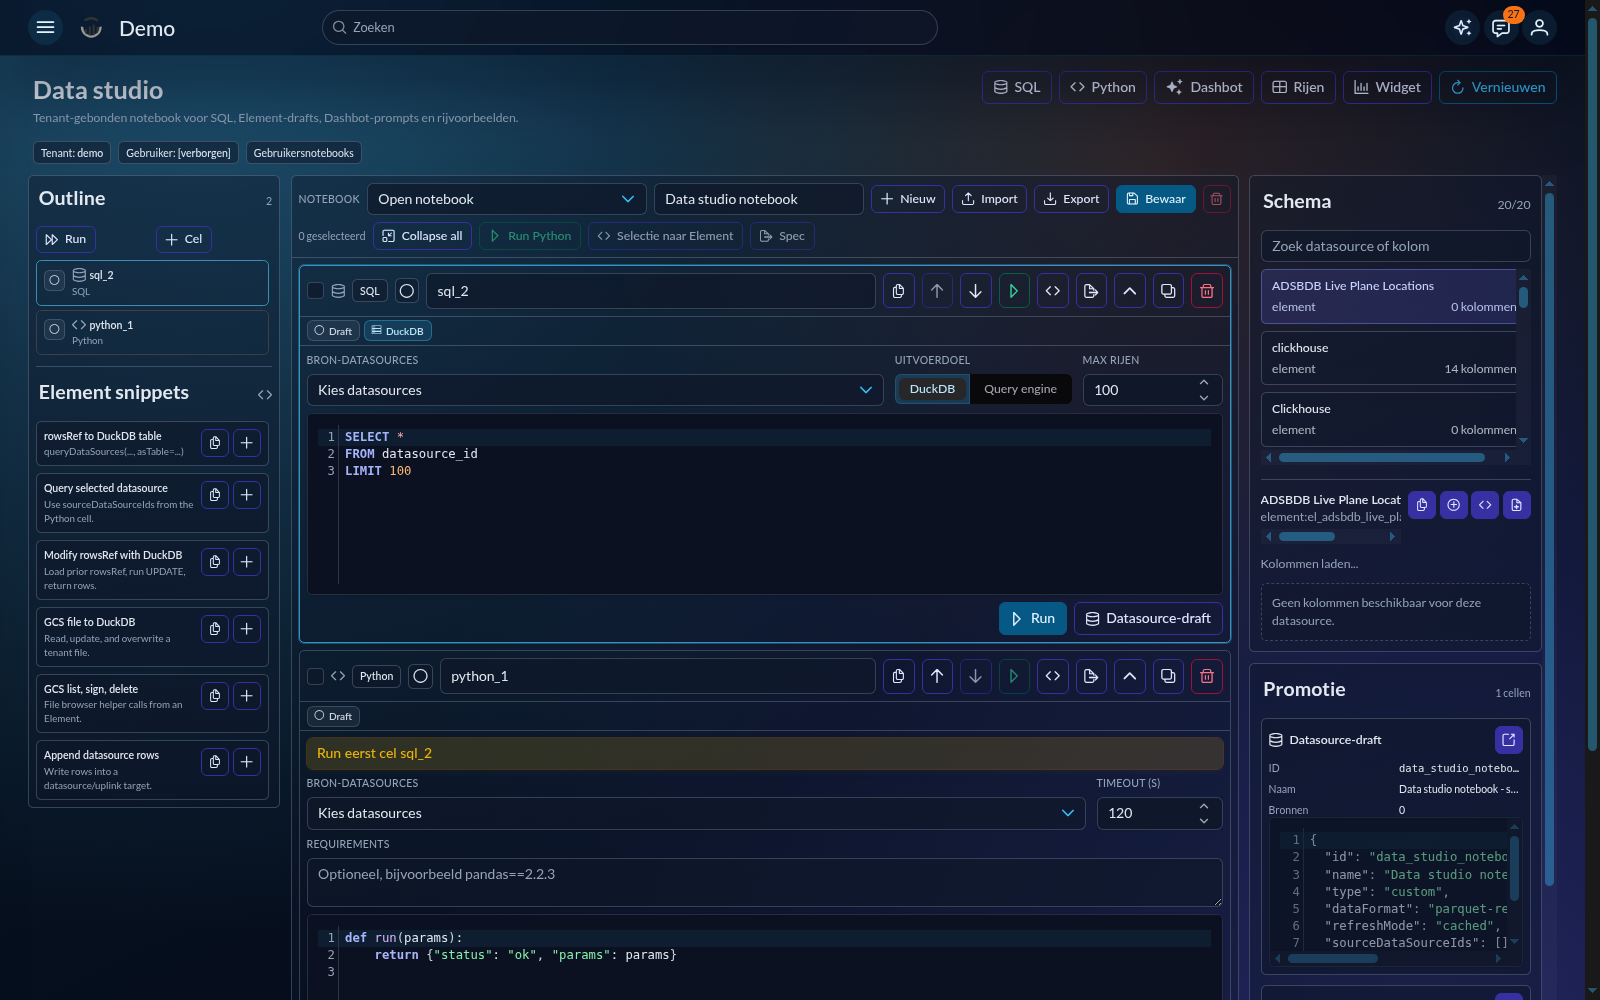This screenshot has height=1000, width=1600.
Task: Move sql_2 cell down
Action: tap(975, 291)
